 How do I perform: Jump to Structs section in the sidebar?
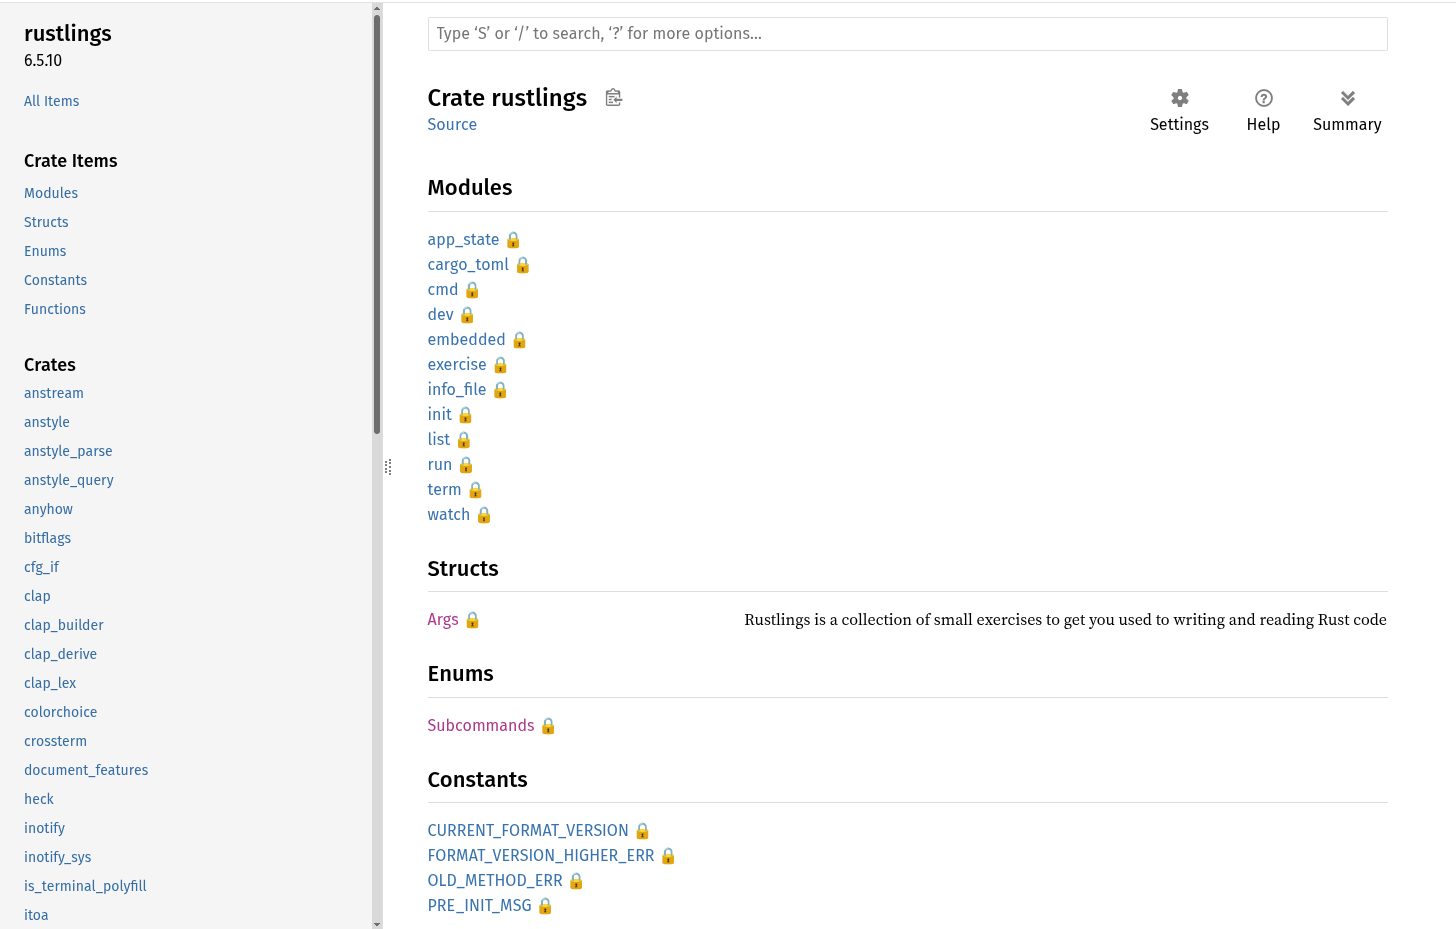point(46,222)
